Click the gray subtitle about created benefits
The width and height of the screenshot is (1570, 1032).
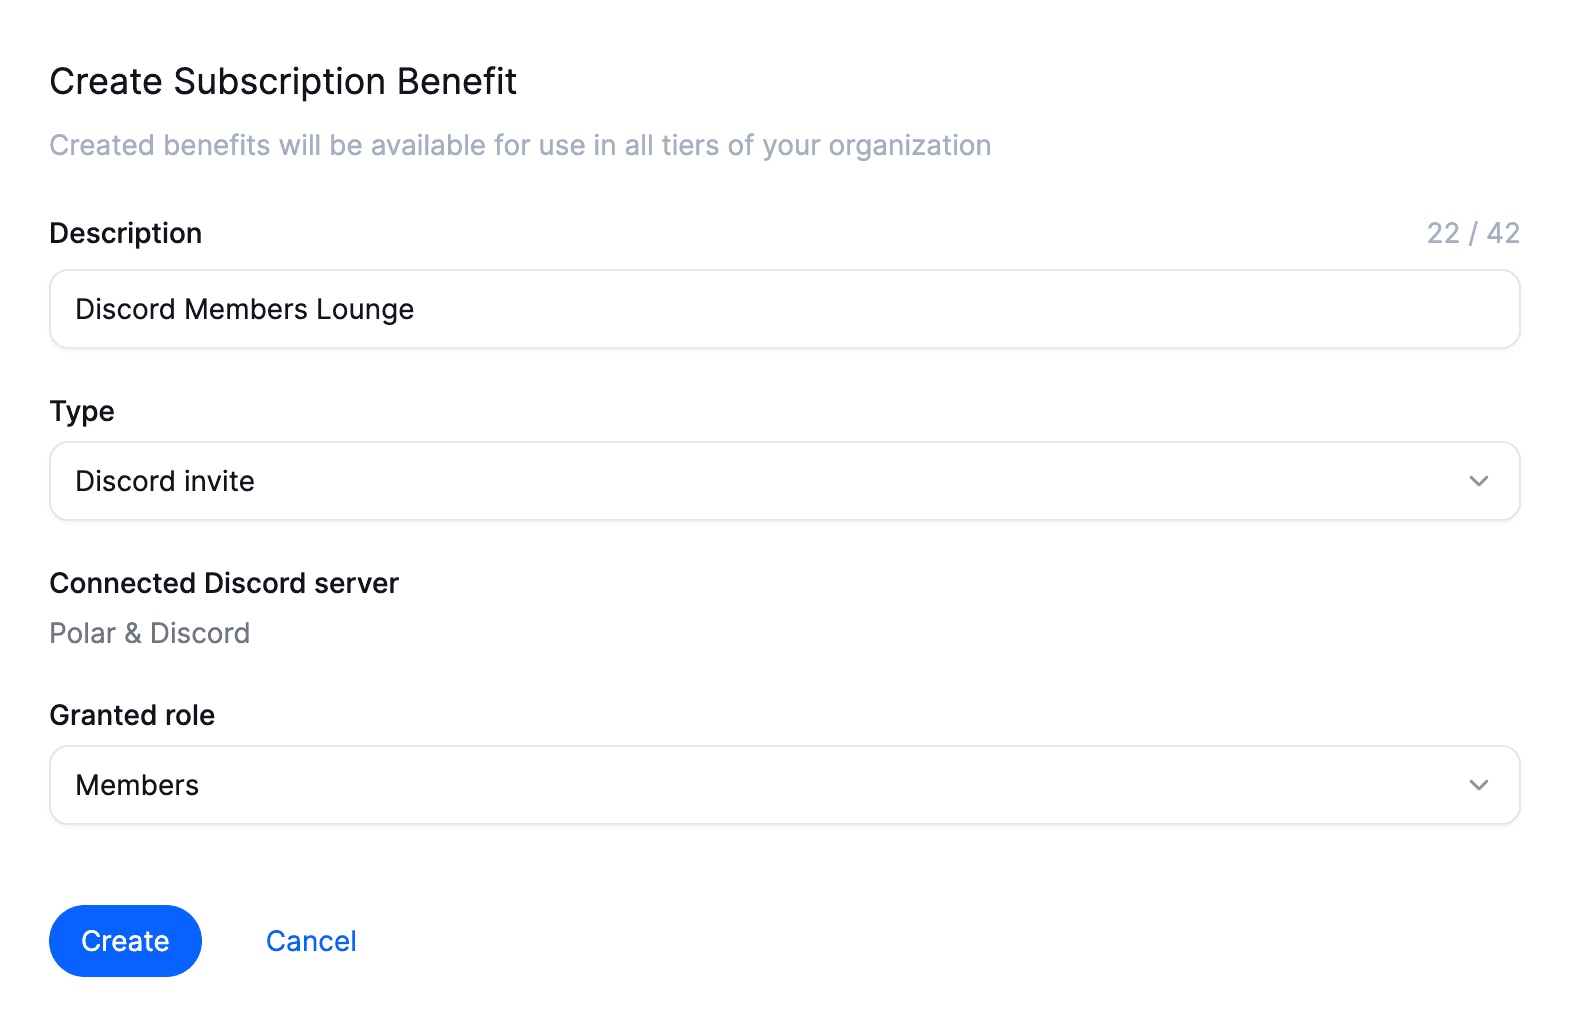(520, 145)
